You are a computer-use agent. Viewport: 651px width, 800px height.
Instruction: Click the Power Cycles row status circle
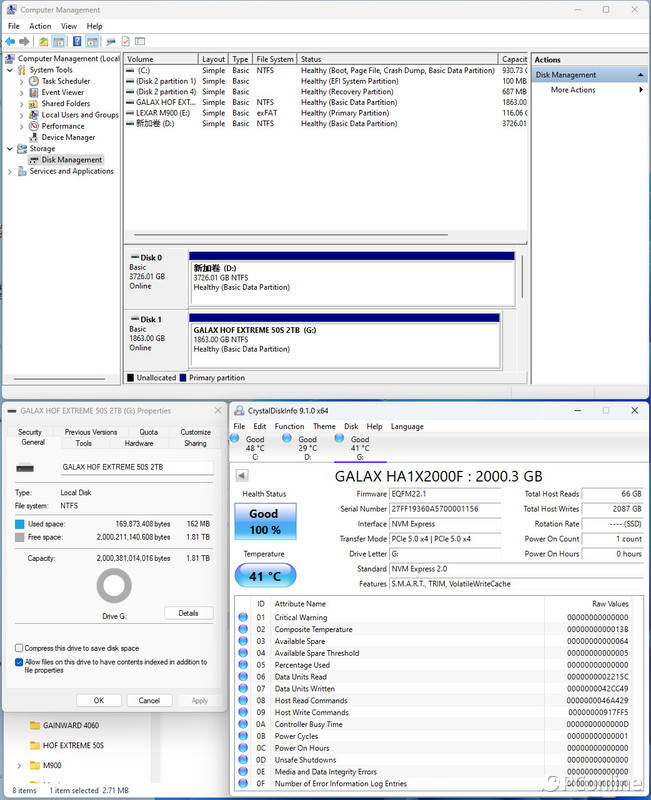243,736
